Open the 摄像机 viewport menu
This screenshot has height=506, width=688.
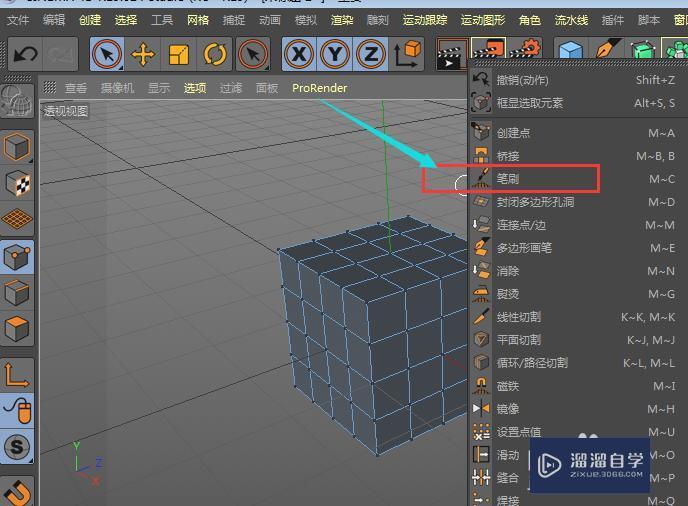[x=117, y=88]
